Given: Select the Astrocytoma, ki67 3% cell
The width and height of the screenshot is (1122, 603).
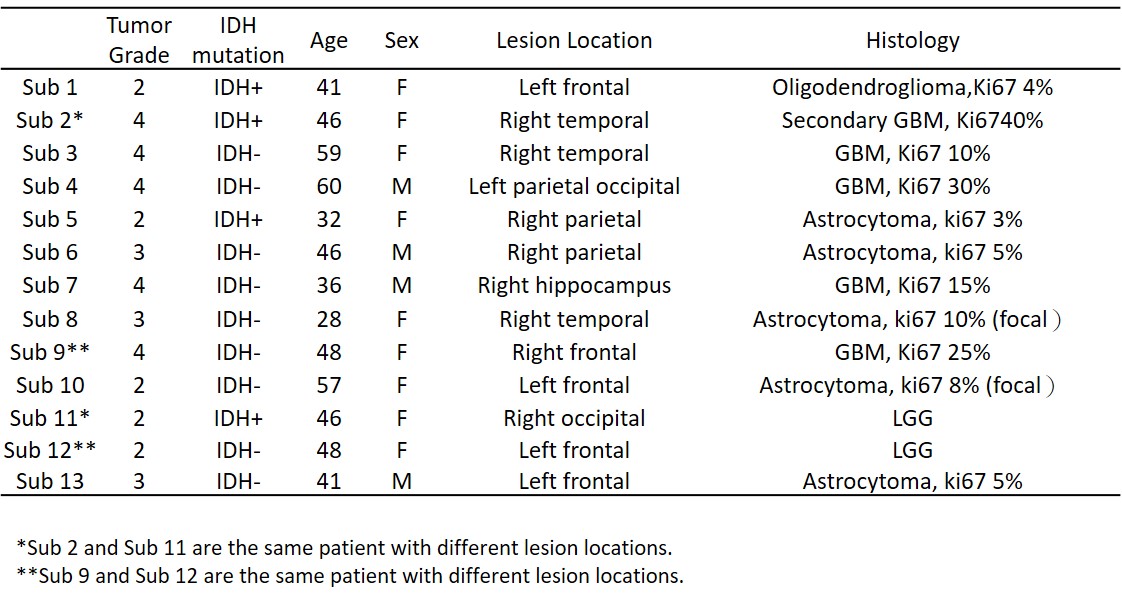Looking at the screenshot, I should coord(912,220).
